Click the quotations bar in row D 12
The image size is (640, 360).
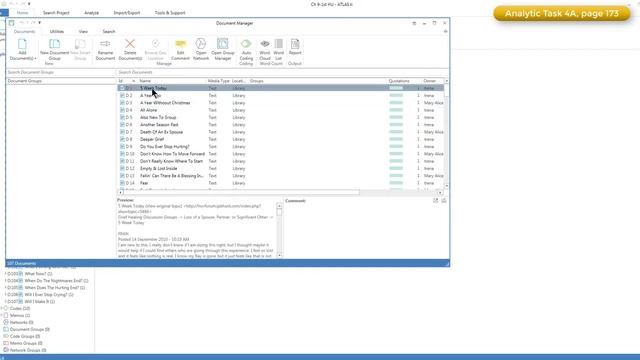[396, 168]
